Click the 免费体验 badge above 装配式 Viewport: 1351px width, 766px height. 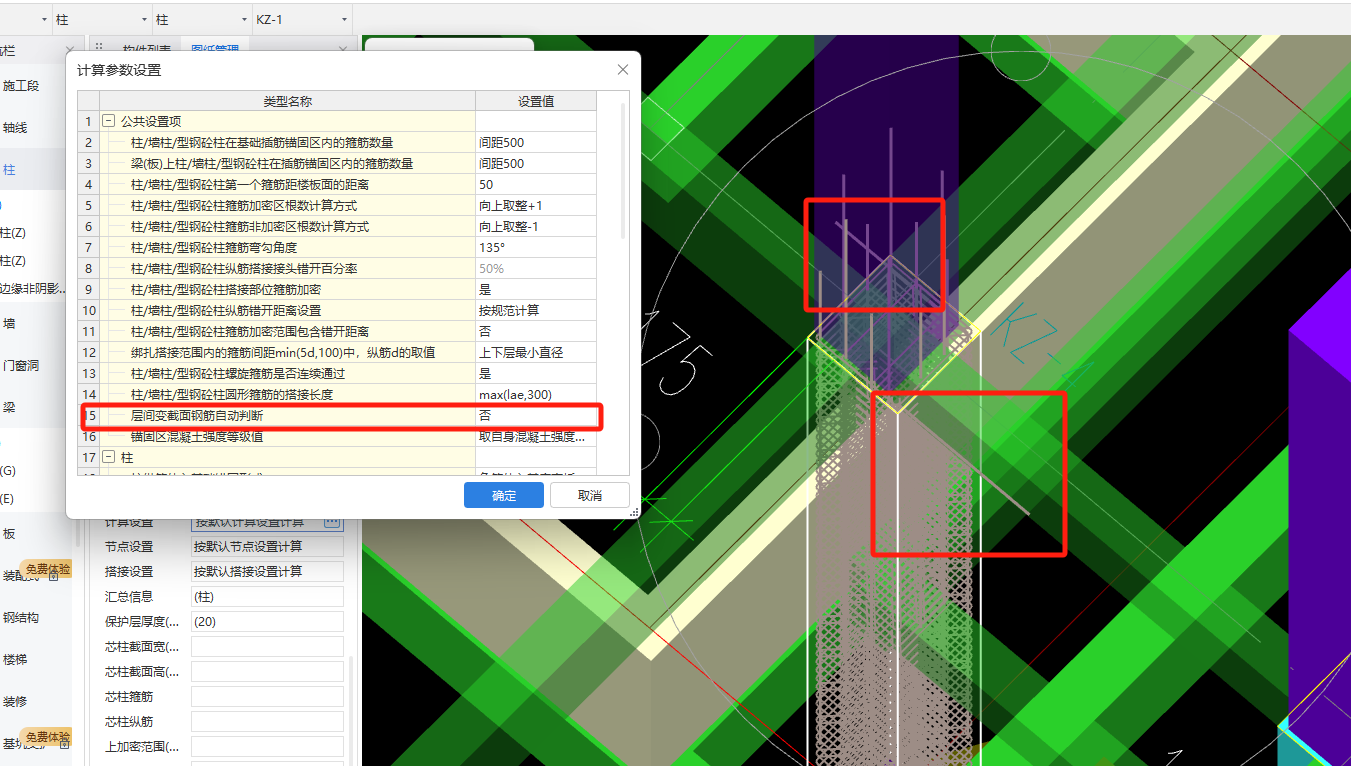point(47,569)
